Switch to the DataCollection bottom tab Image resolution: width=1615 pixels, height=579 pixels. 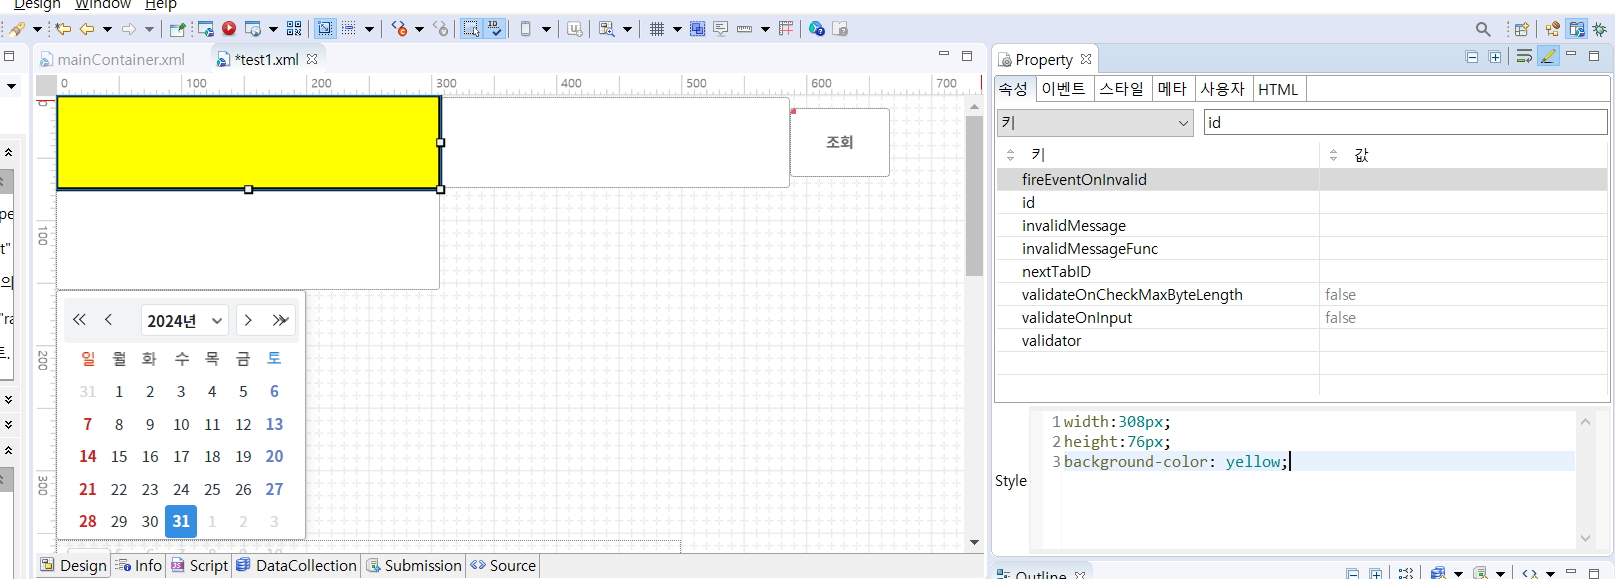point(297,565)
